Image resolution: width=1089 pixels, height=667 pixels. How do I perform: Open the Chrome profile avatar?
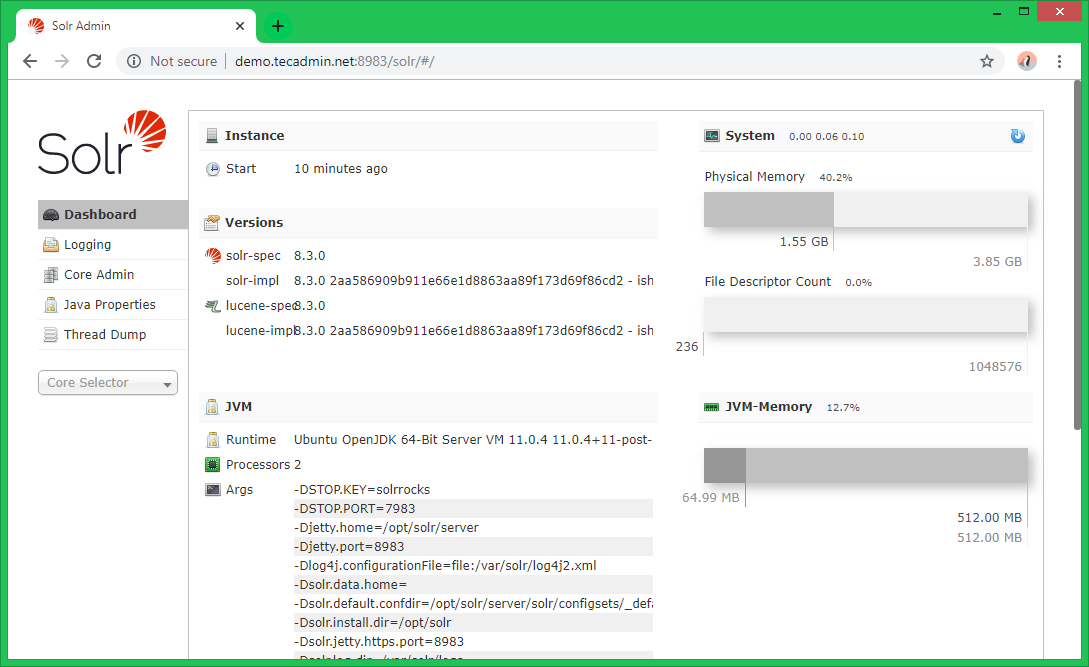1026,61
